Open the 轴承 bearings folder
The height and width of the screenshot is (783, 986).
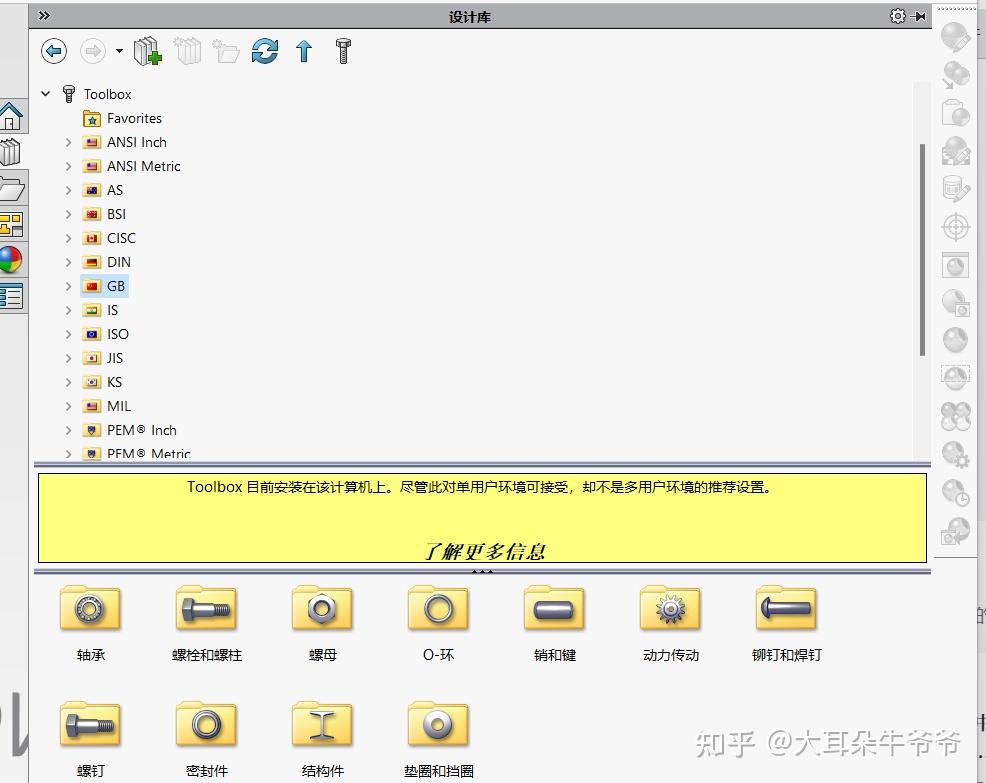[x=90, y=608]
